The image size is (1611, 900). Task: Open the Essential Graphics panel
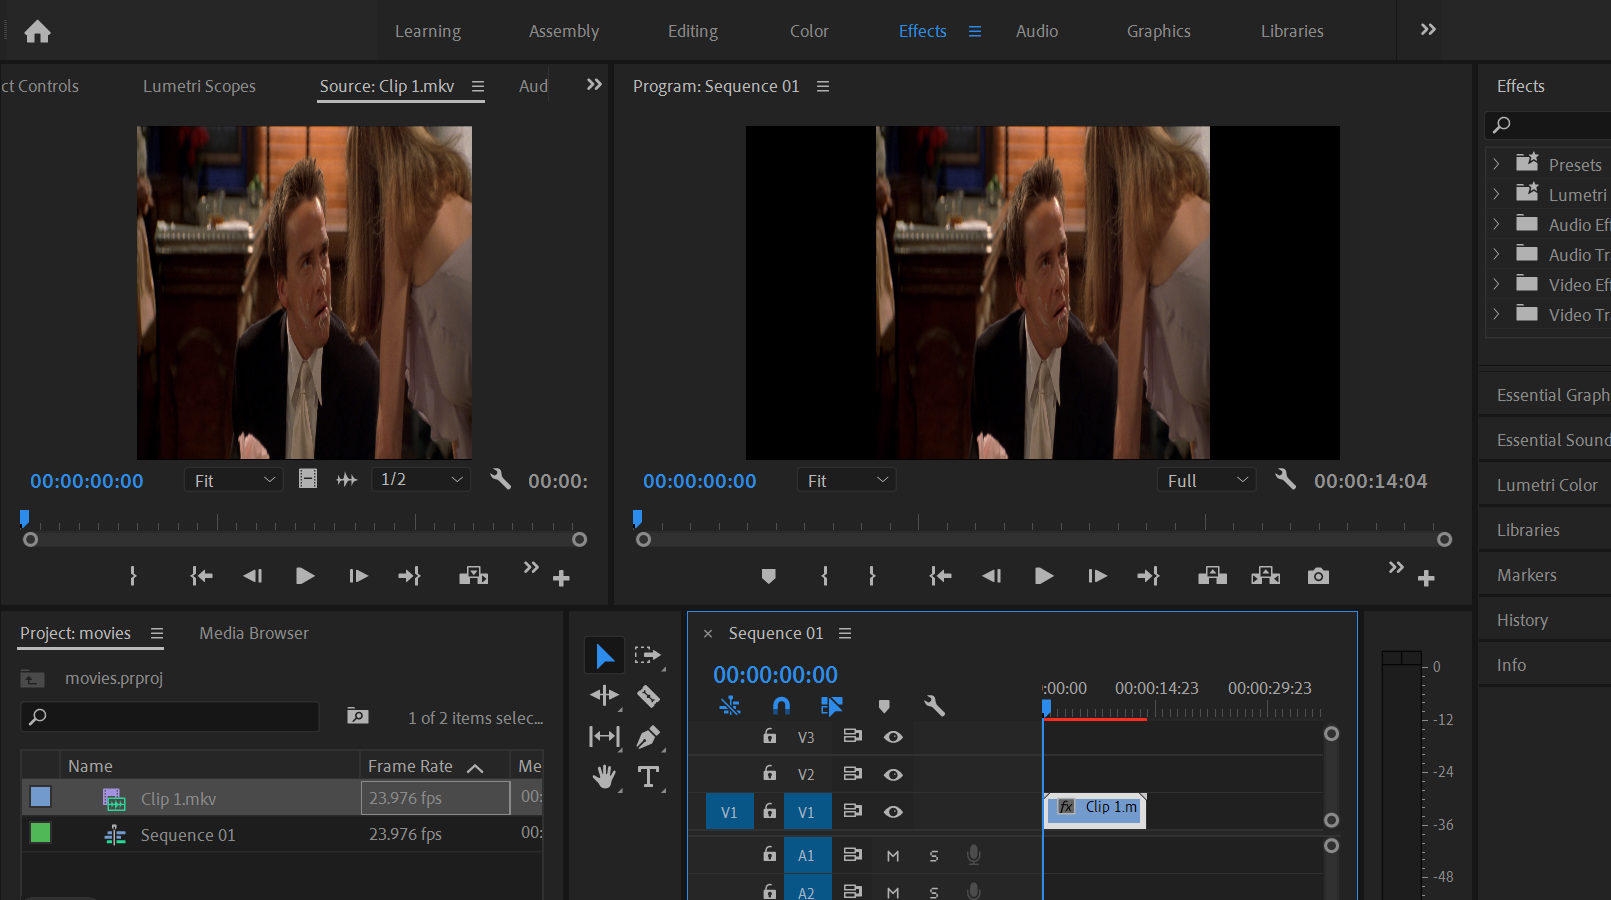click(x=1551, y=395)
